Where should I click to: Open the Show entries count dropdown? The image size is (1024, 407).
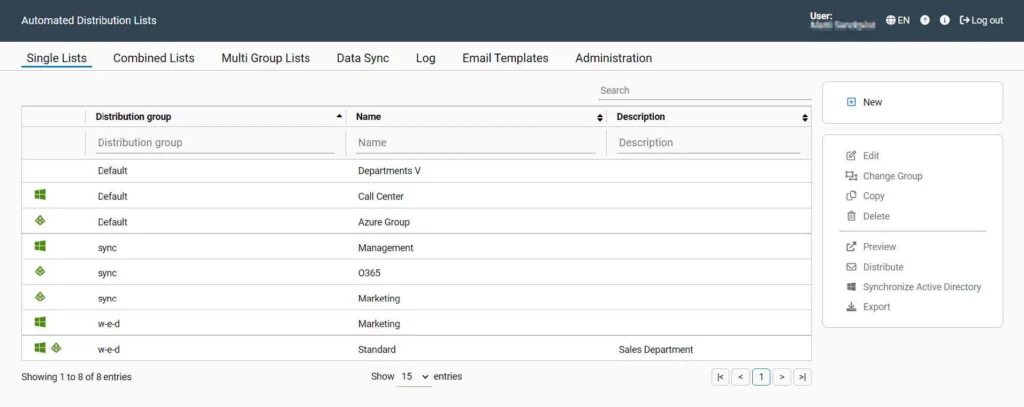414,377
